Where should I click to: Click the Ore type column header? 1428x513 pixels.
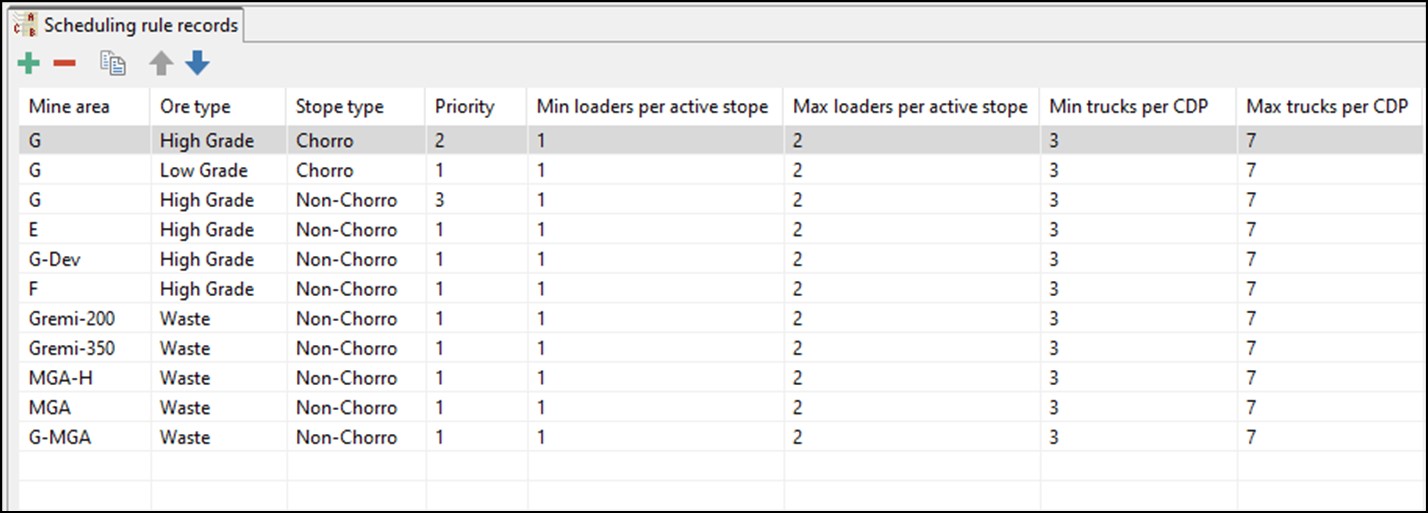(x=195, y=106)
